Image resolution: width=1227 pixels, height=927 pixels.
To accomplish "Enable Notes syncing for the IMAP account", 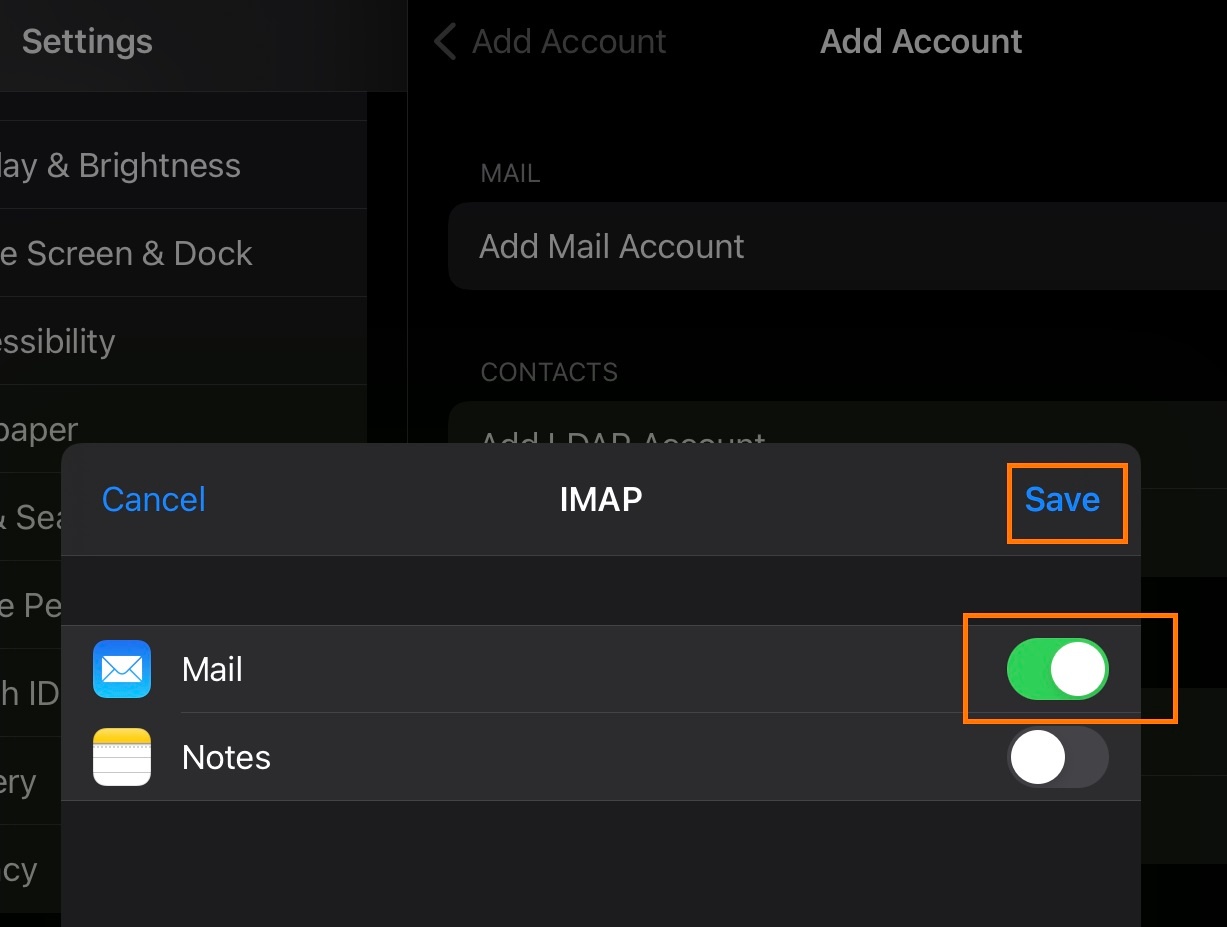I will pyautogui.click(x=1058, y=757).
